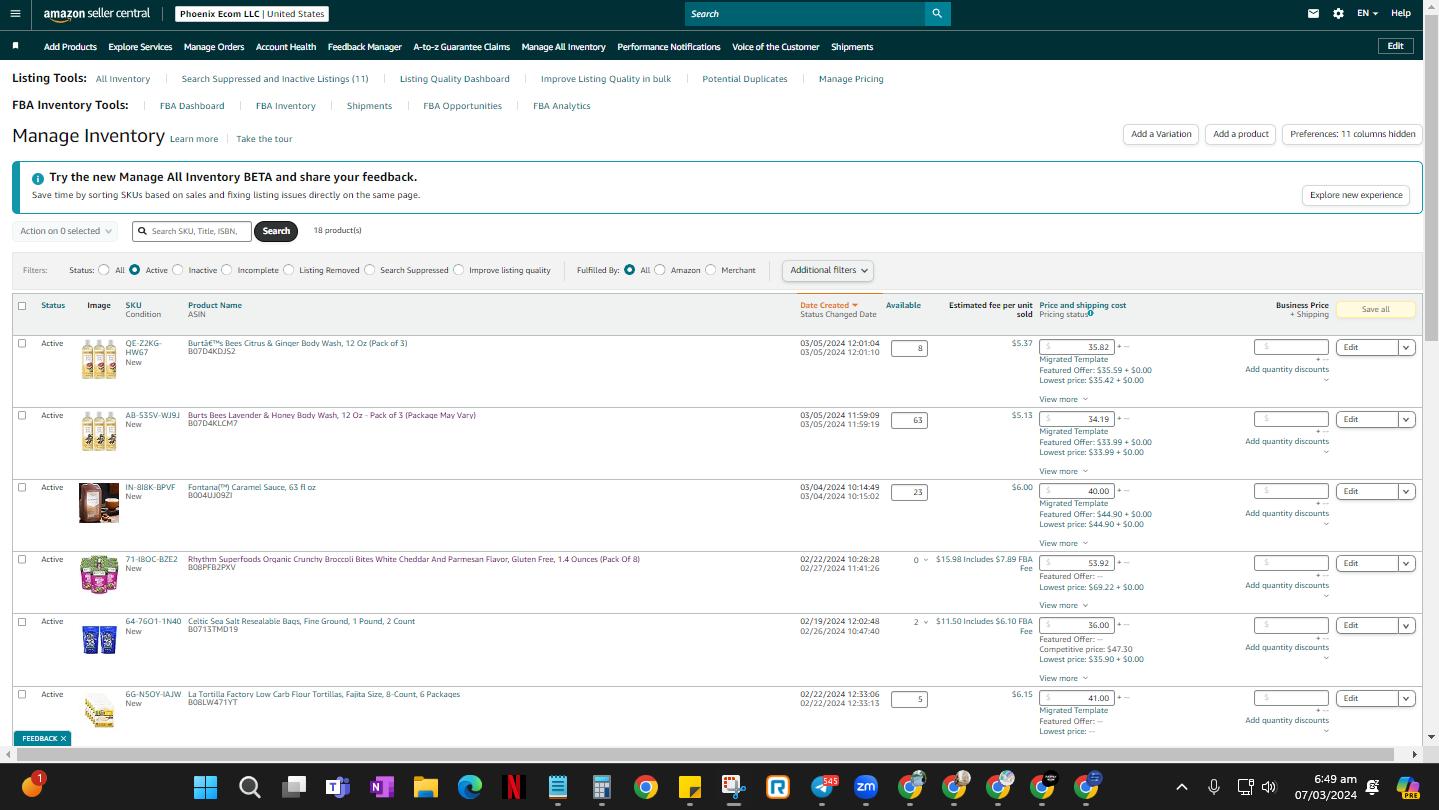This screenshot has height=810, width=1439.
Task: Click the info icon in BETA banner
Action: tap(38, 178)
